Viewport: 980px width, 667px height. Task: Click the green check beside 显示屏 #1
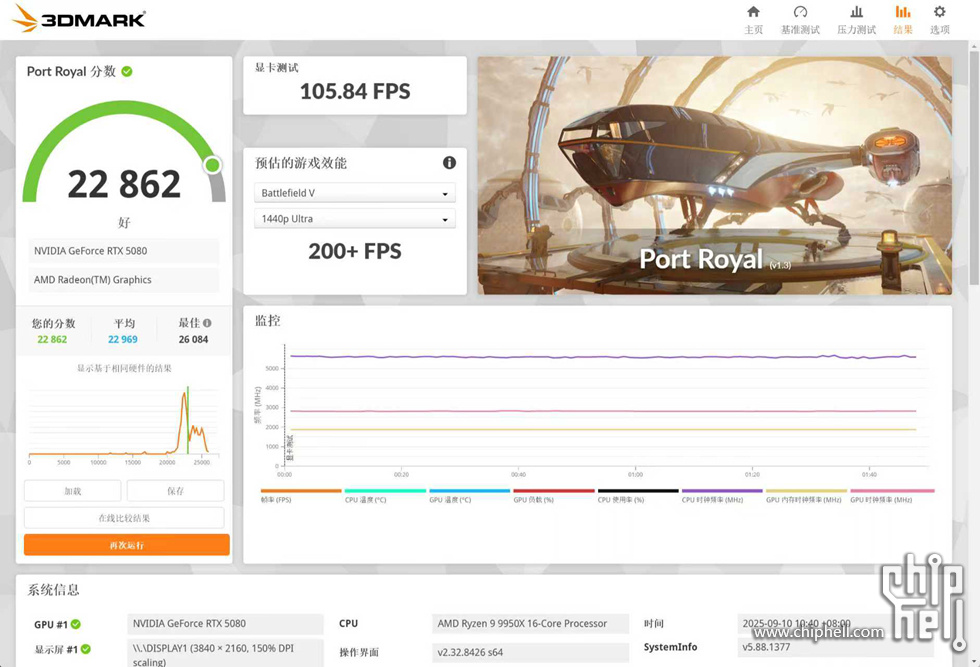click(x=86, y=649)
